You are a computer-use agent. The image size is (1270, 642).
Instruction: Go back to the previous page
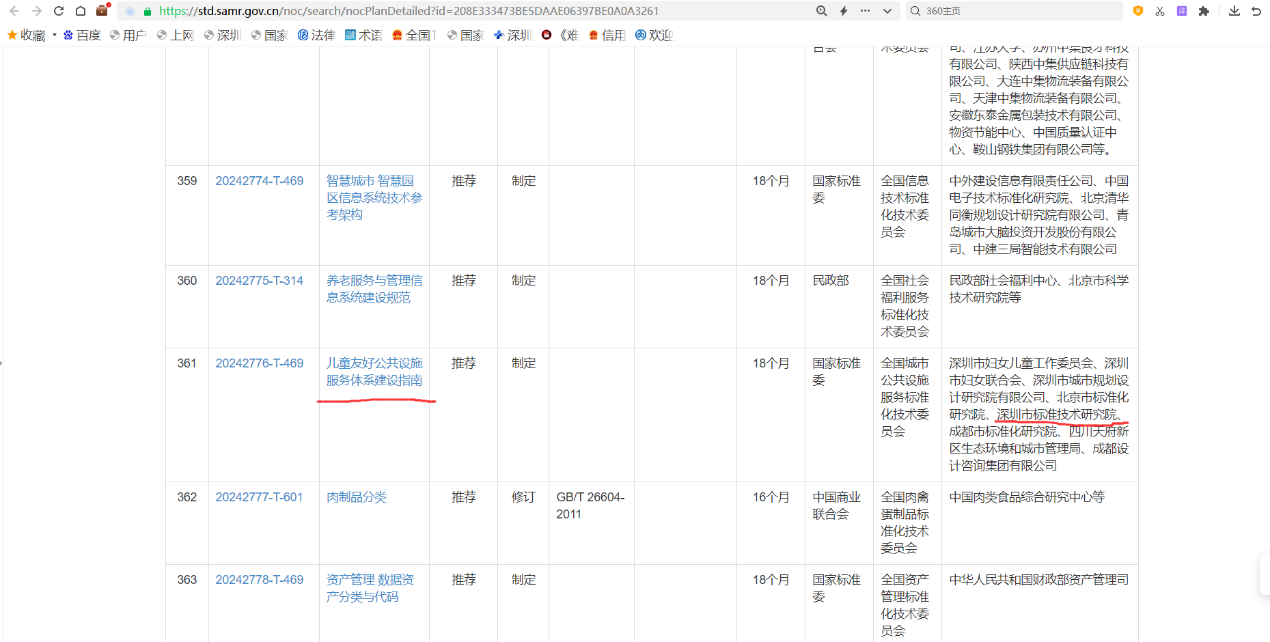(x=14, y=11)
